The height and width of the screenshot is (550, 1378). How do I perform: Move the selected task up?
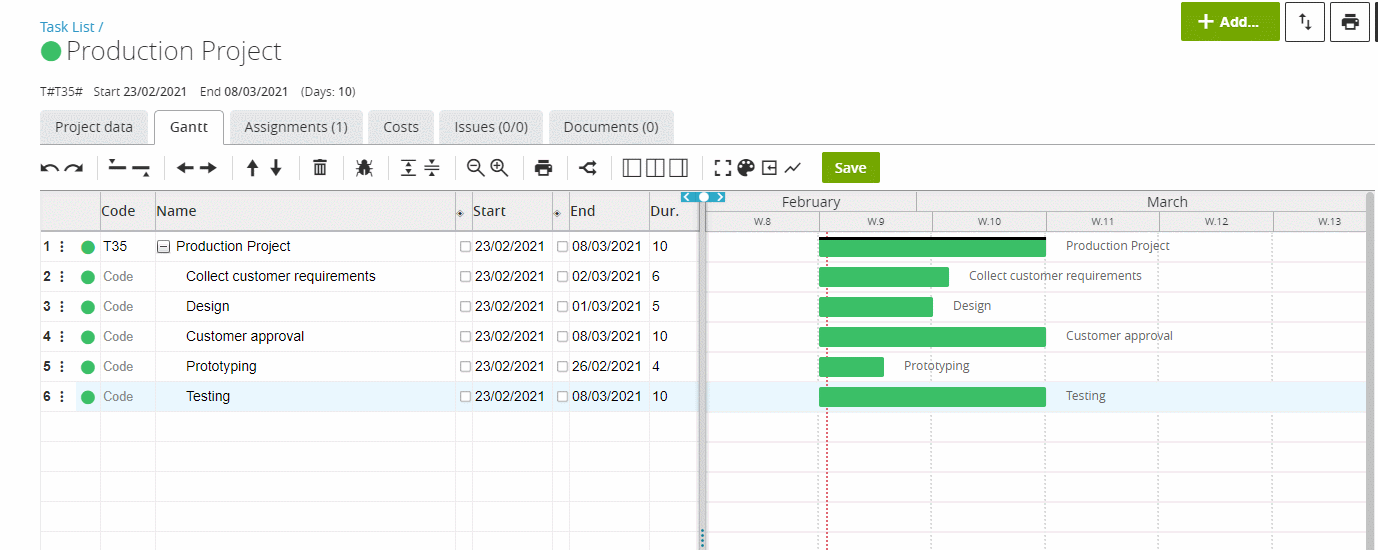pos(253,168)
